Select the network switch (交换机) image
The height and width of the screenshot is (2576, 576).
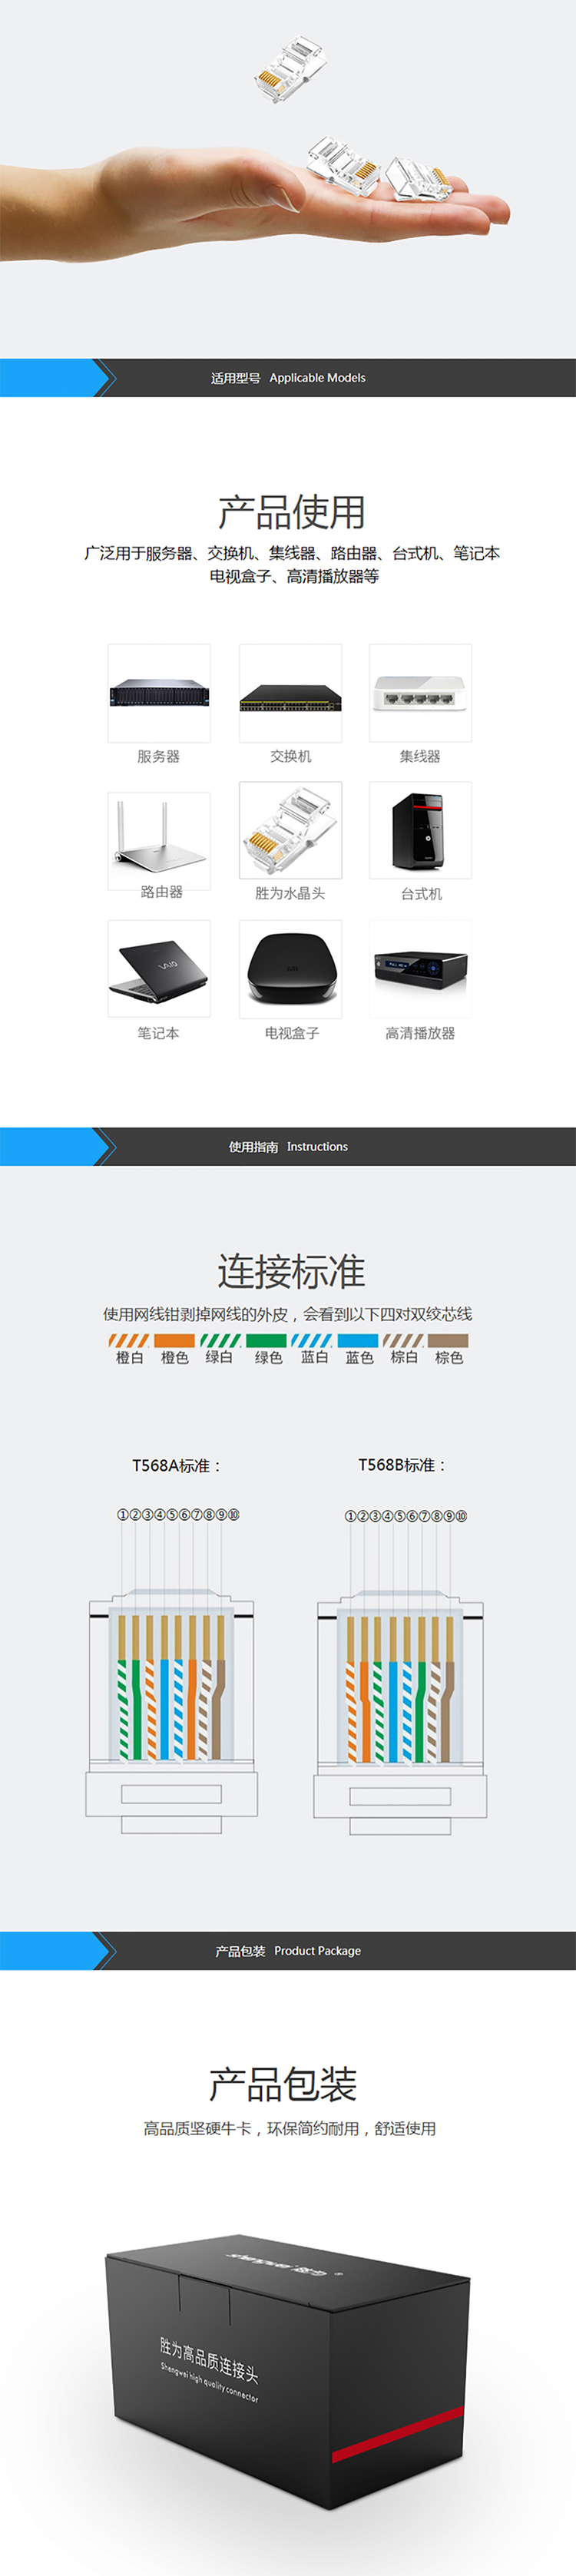tap(290, 692)
